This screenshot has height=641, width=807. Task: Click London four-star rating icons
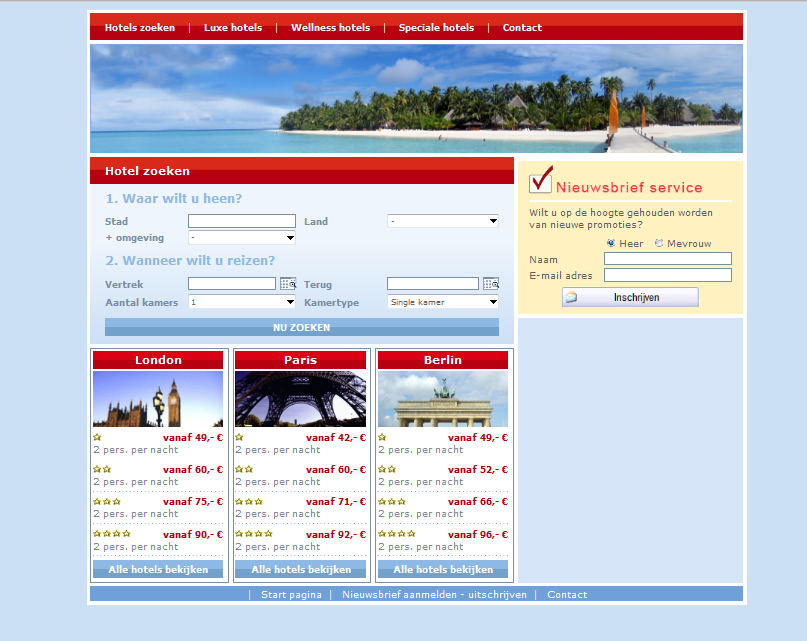pos(112,534)
